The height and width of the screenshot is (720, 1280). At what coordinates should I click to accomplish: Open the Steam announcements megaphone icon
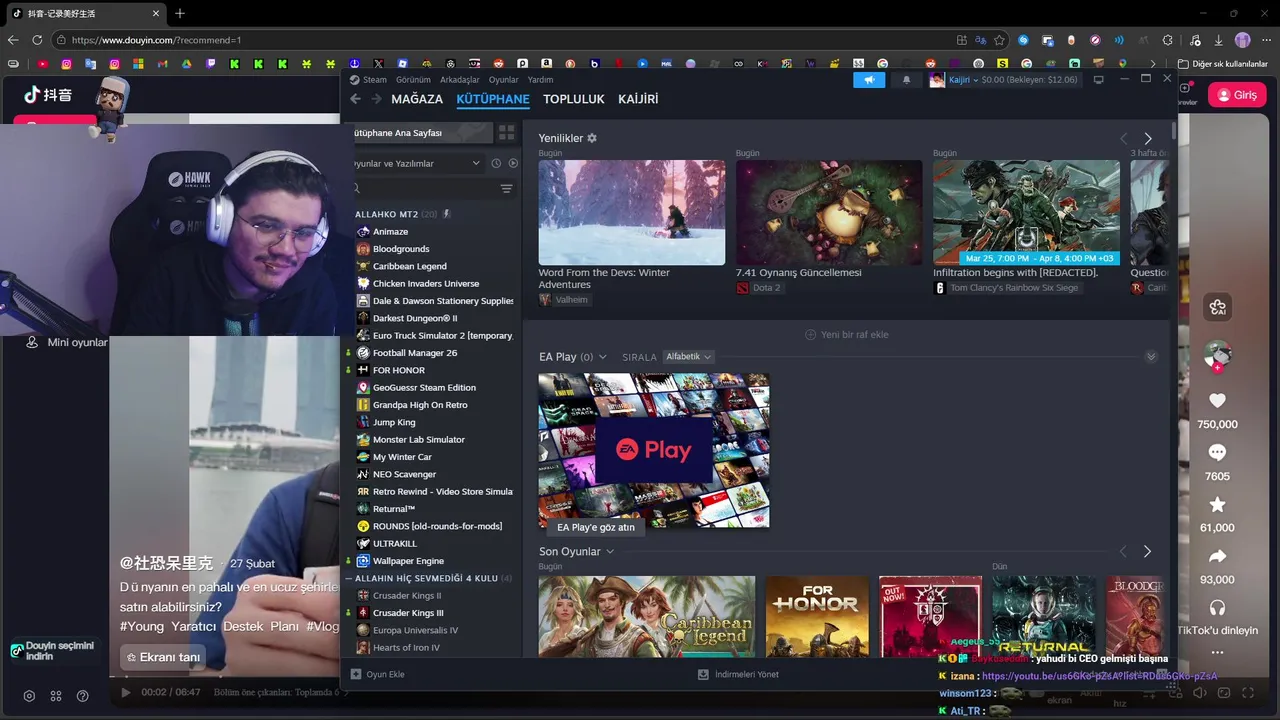[869, 80]
